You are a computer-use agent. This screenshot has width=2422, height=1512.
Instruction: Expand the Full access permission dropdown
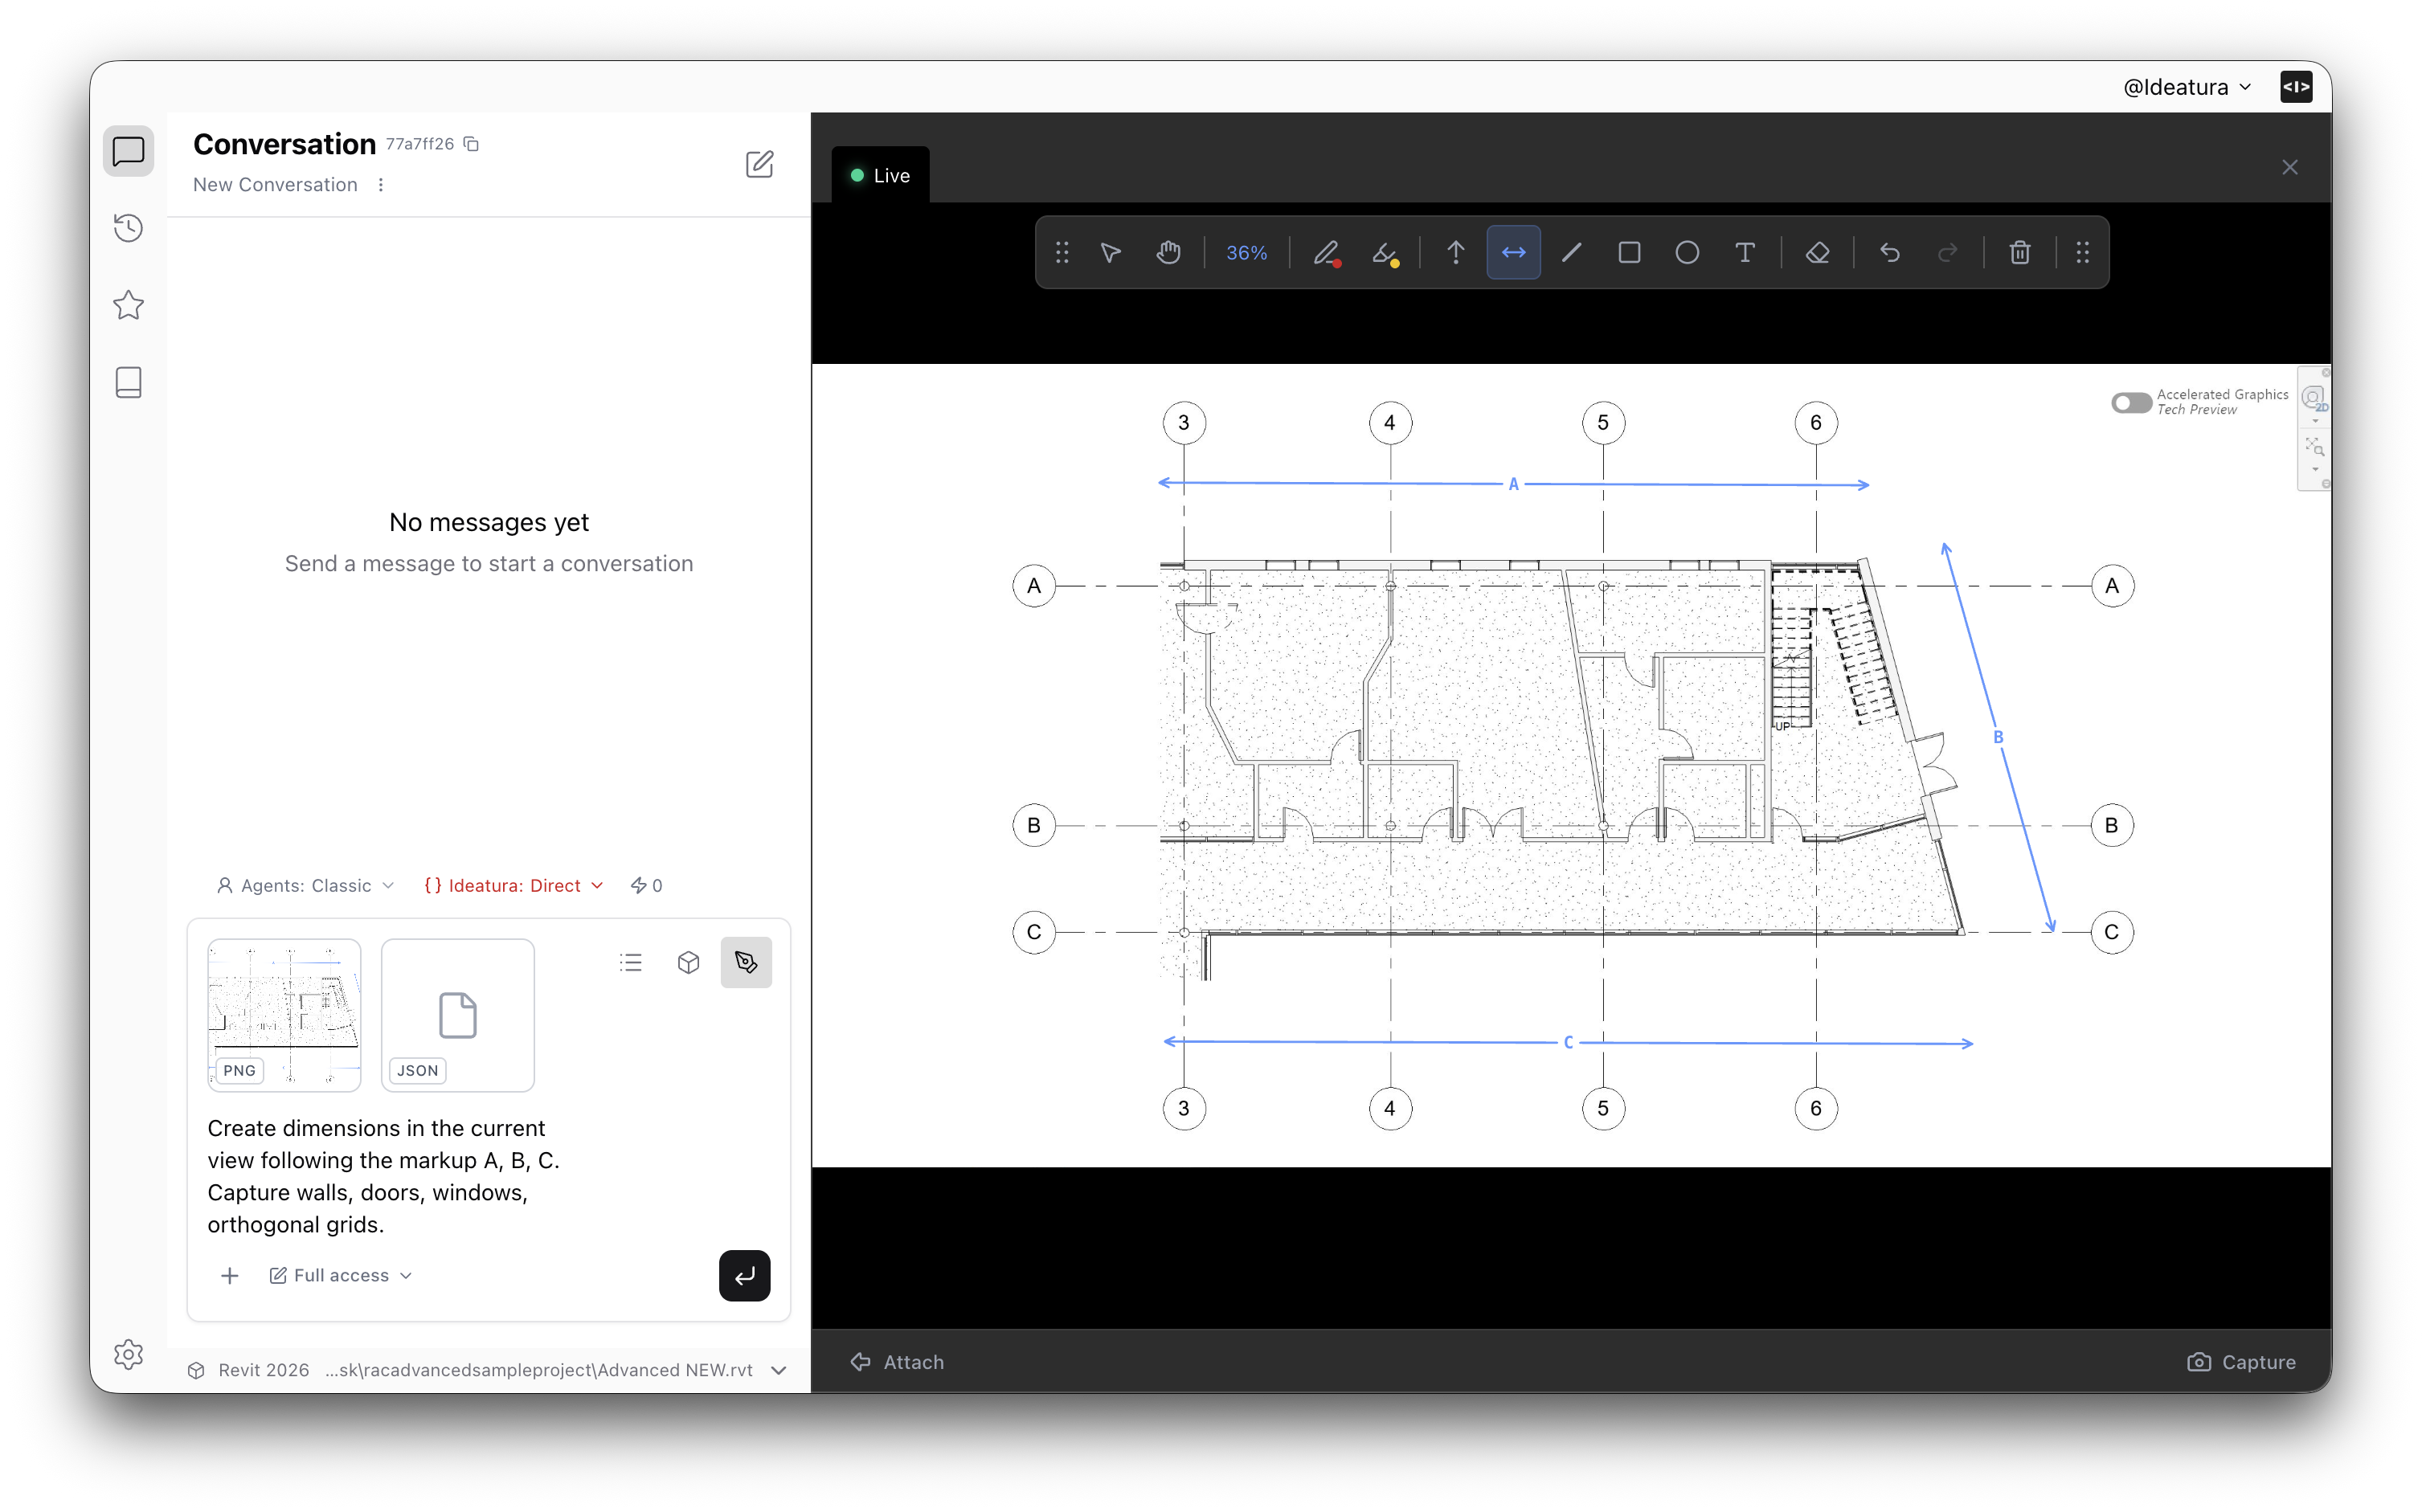(x=340, y=1275)
